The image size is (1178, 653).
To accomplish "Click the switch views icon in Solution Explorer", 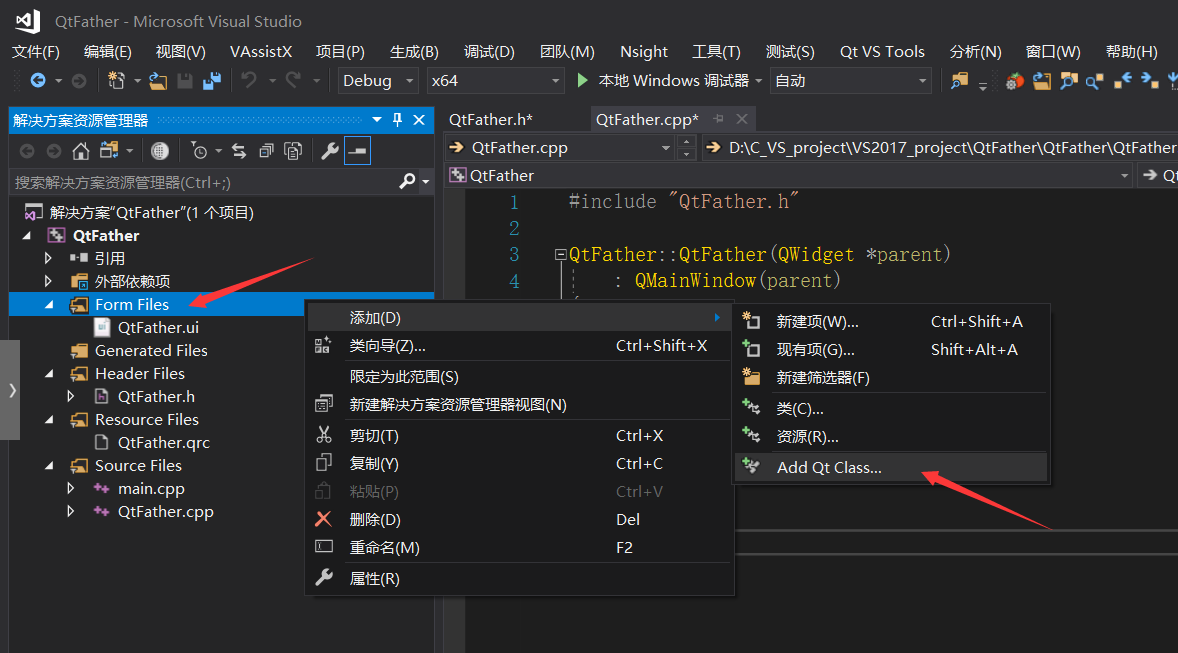I will [109, 151].
